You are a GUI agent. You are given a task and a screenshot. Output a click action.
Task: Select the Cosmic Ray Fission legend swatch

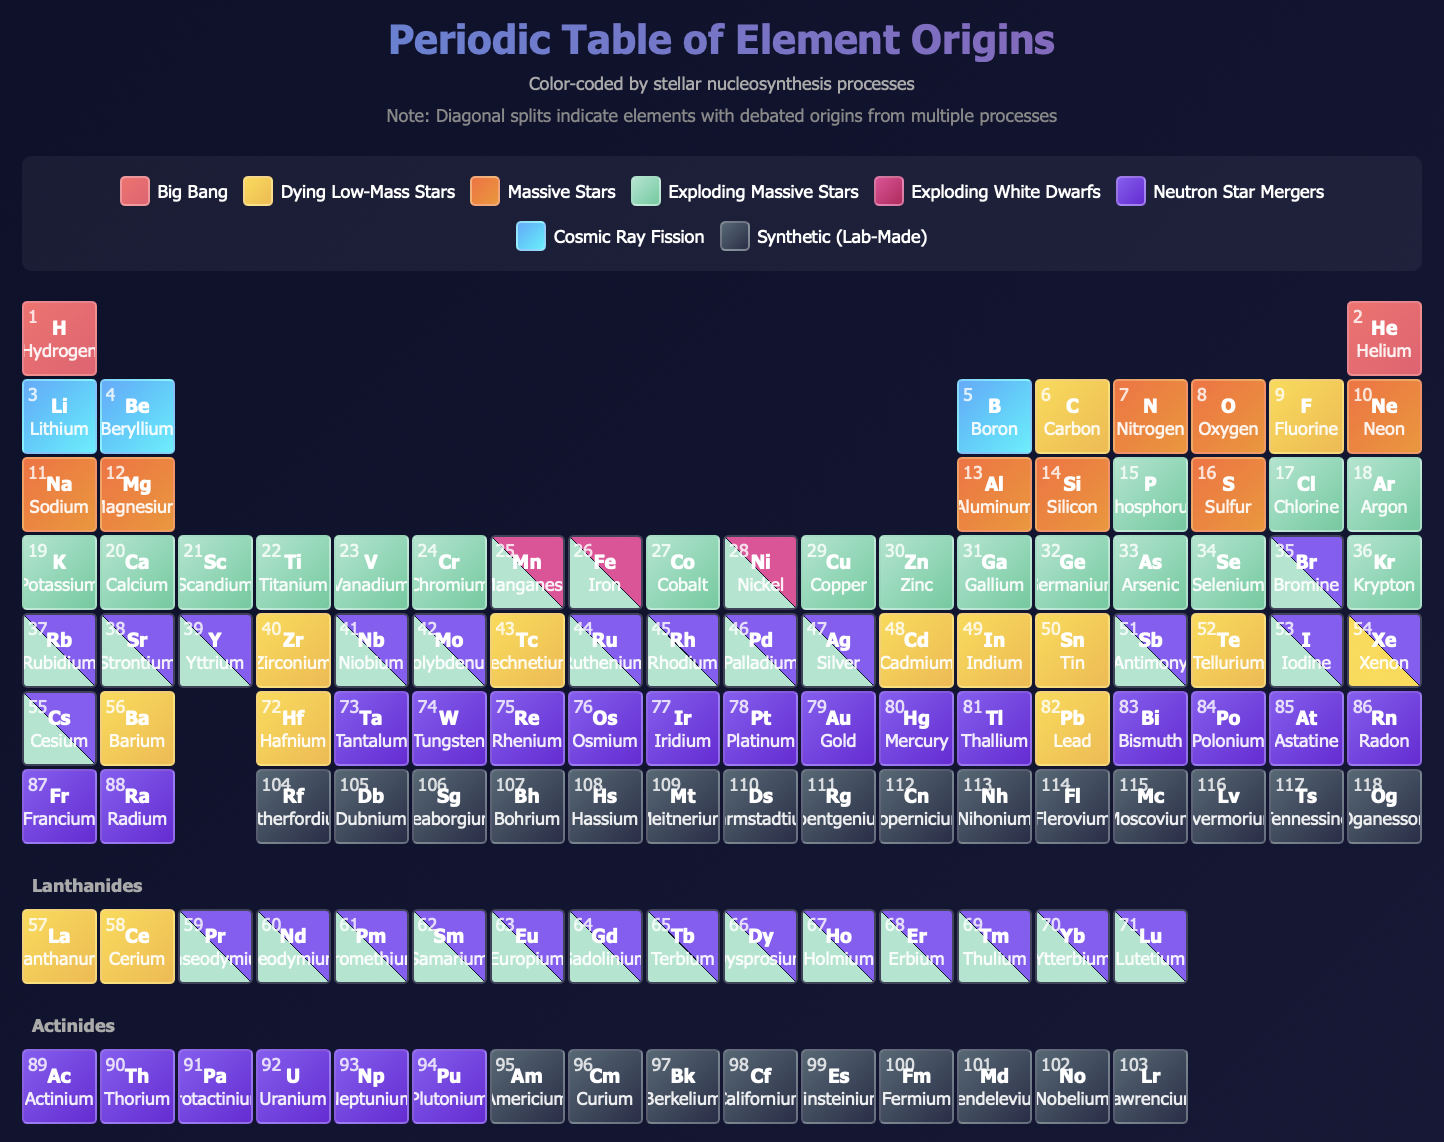click(x=531, y=236)
